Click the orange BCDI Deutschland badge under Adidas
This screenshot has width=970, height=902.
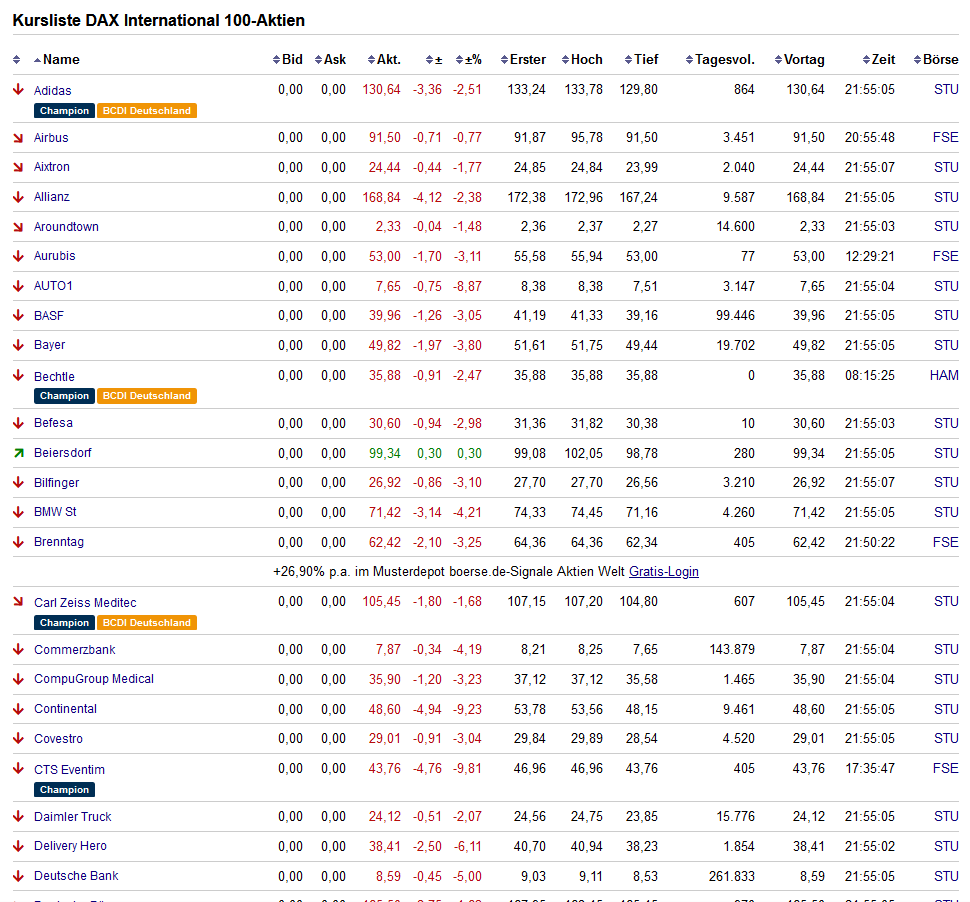146,111
